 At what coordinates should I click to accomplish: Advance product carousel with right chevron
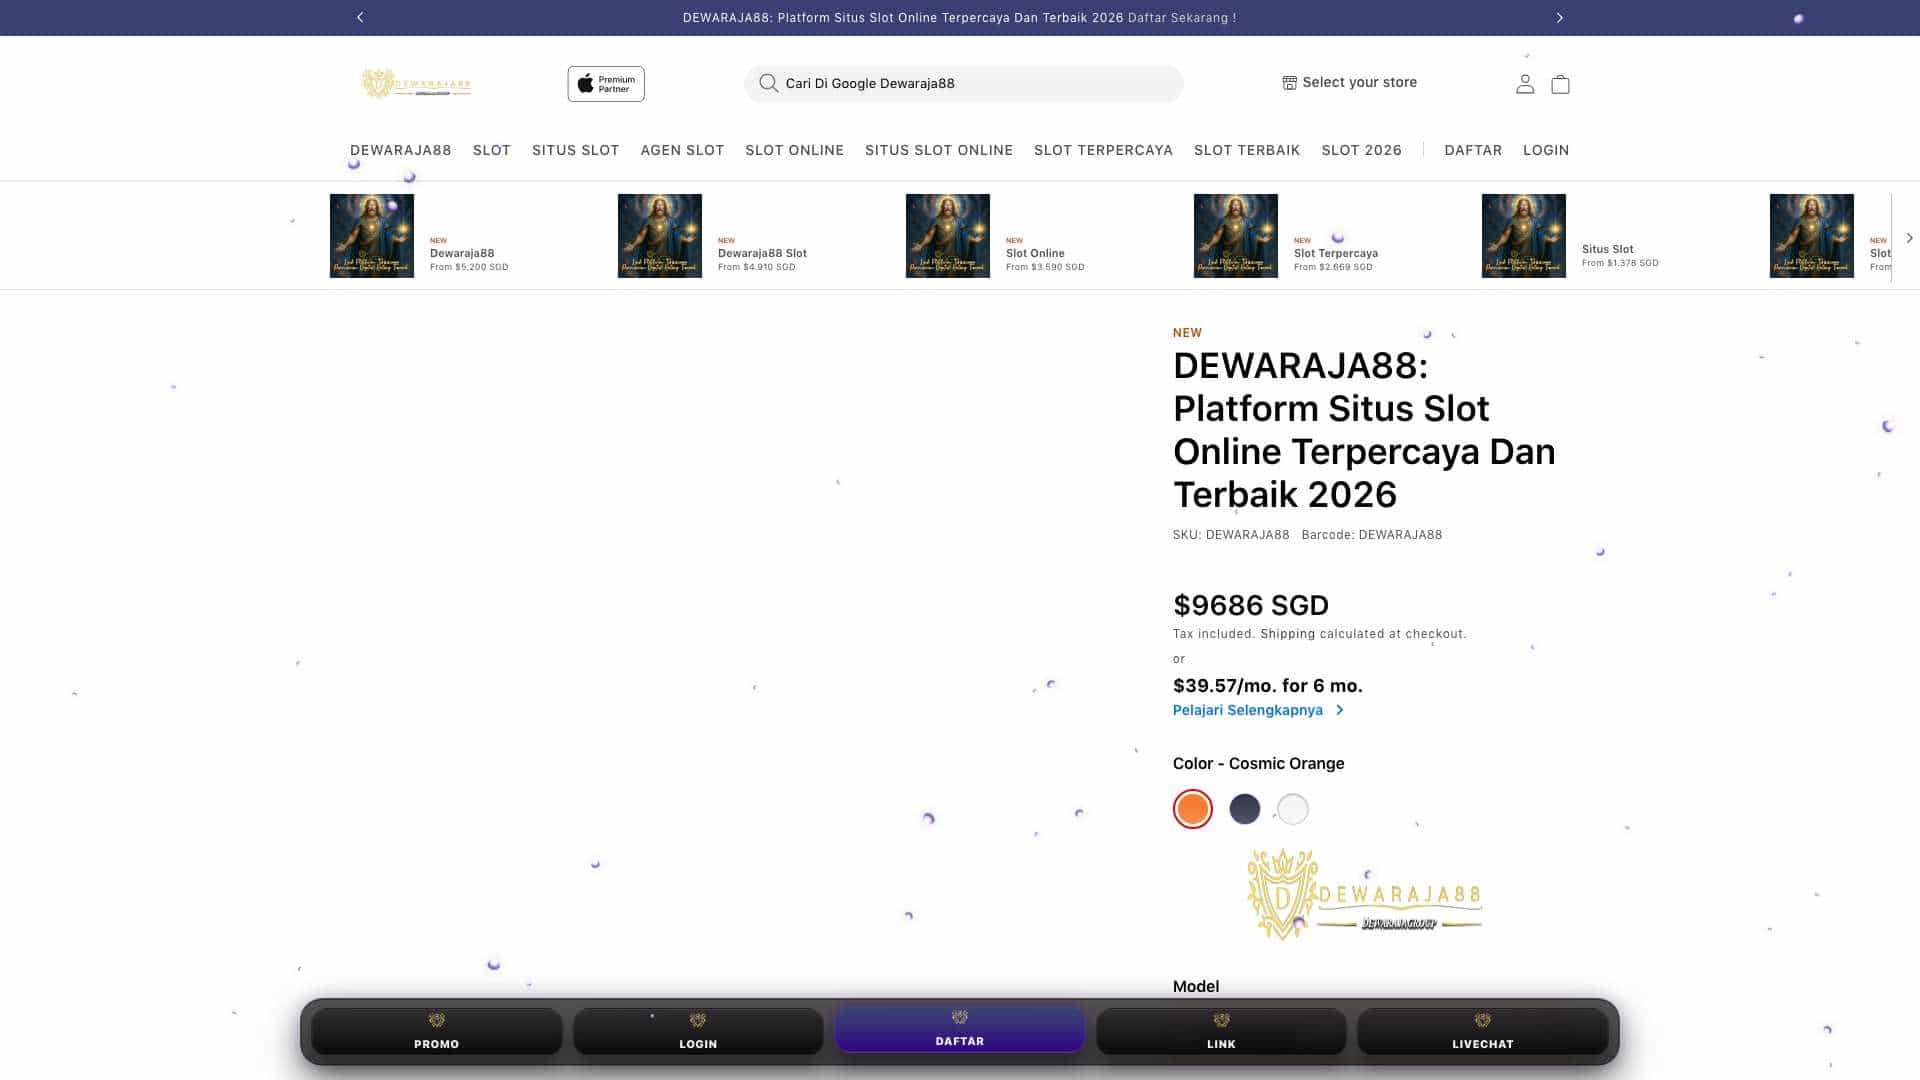[1909, 238]
